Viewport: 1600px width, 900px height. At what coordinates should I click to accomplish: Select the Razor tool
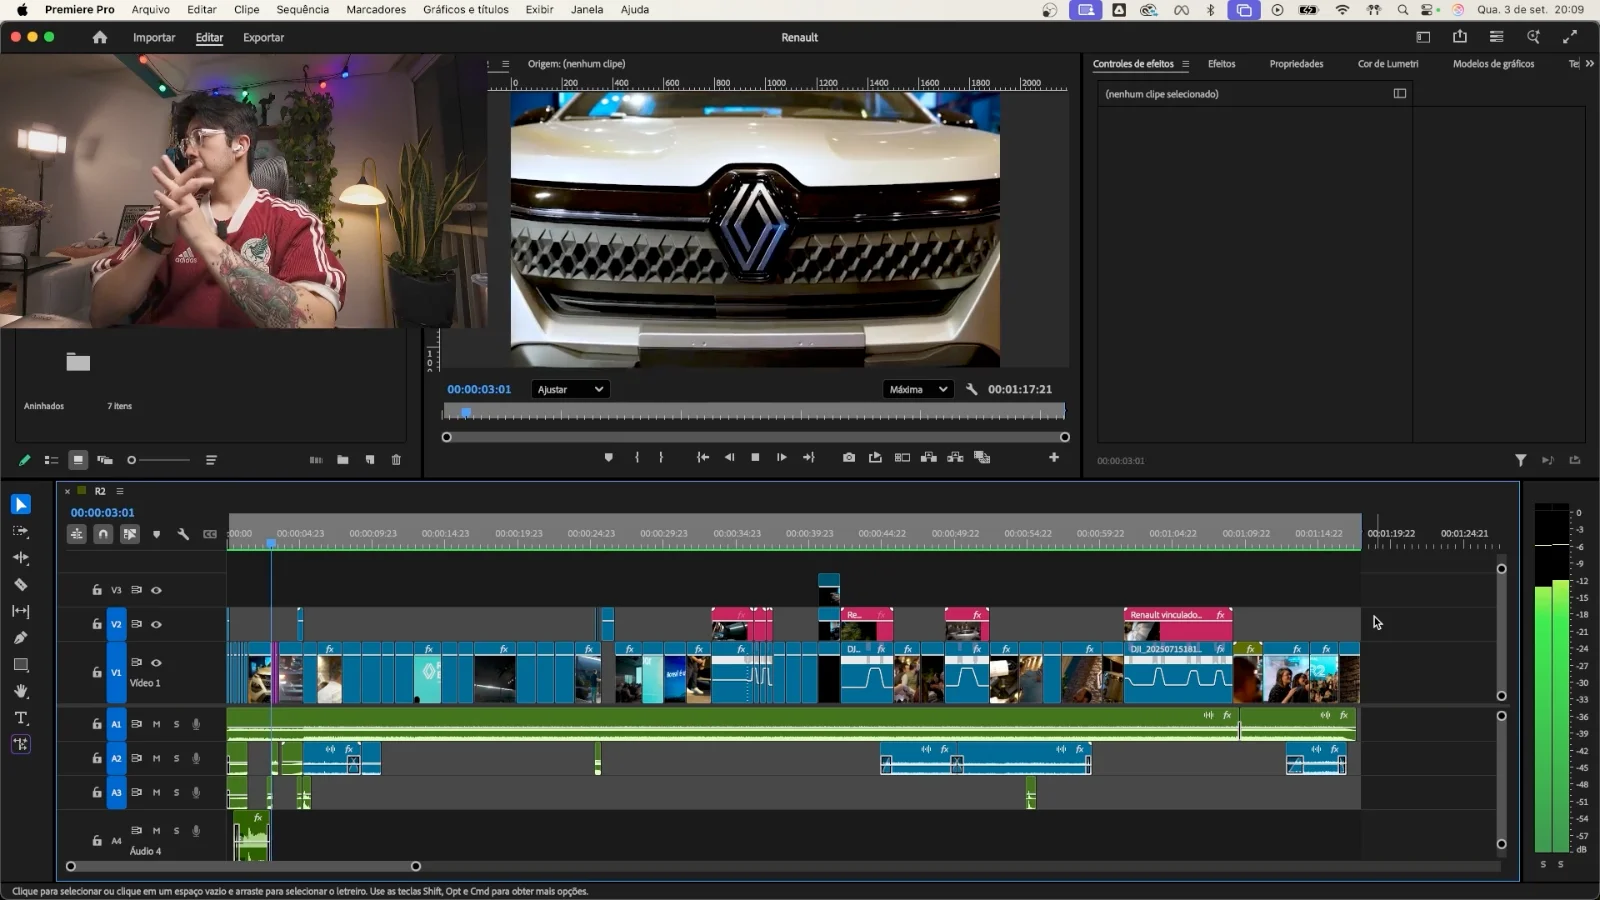[x=21, y=584]
